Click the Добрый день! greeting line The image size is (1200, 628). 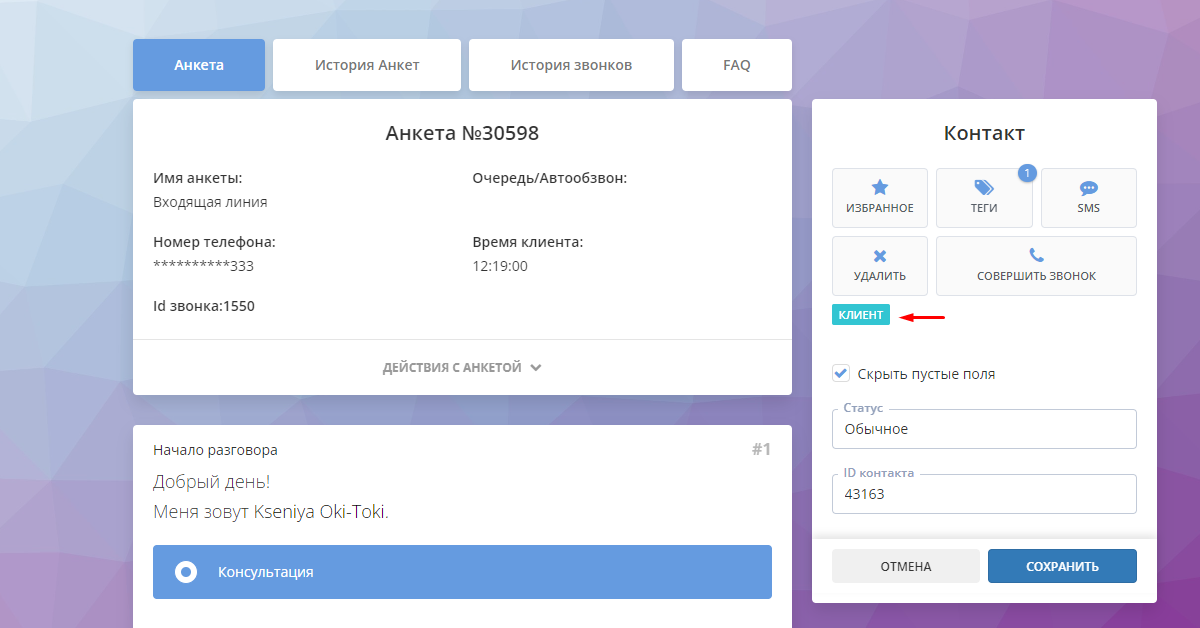coord(211,481)
